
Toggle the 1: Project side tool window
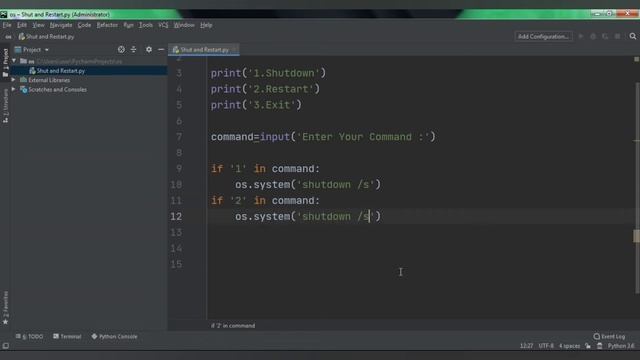click(5, 62)
